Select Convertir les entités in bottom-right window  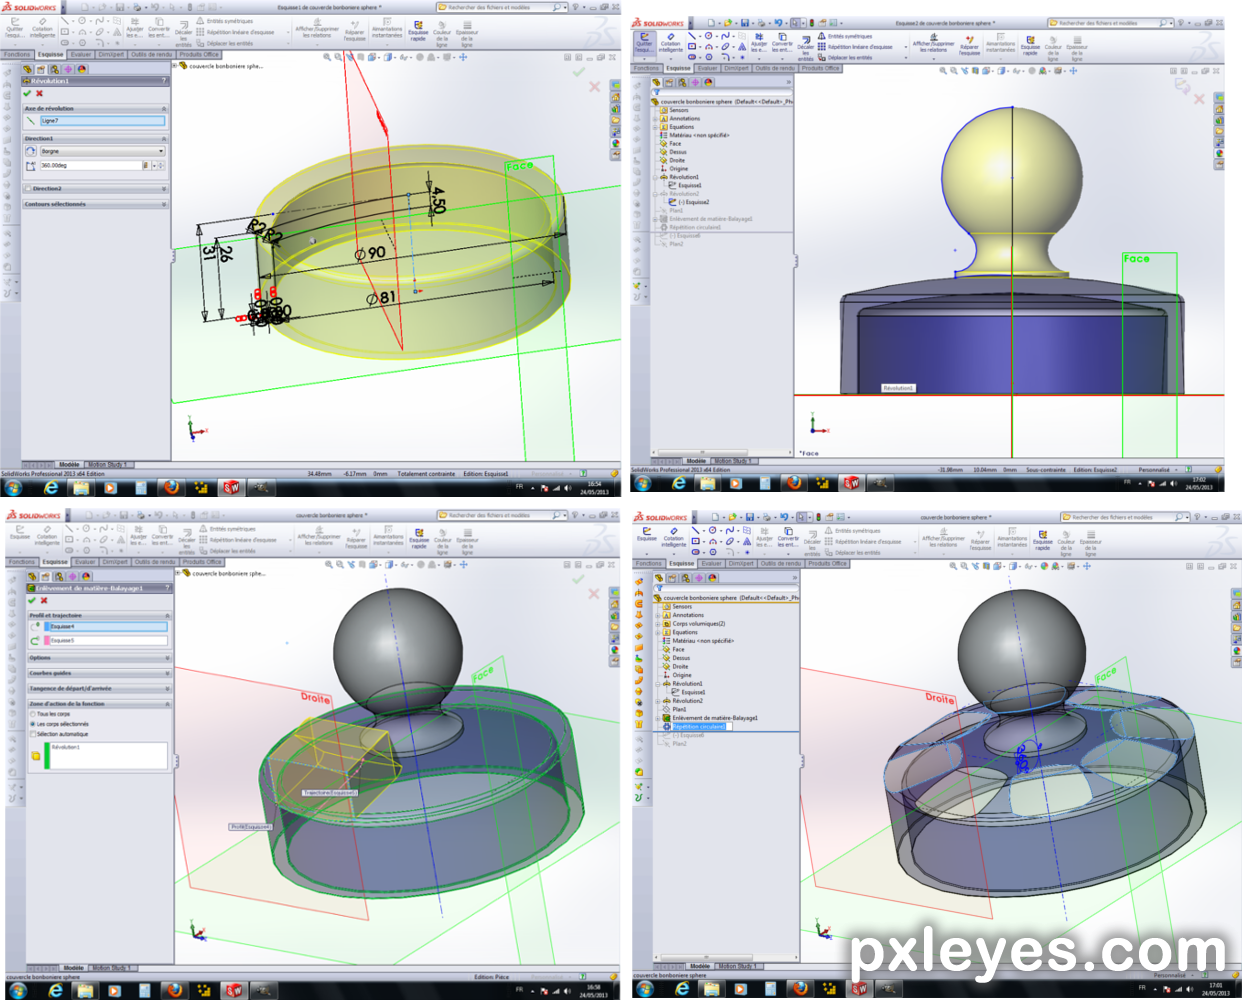tap(788, 538)
